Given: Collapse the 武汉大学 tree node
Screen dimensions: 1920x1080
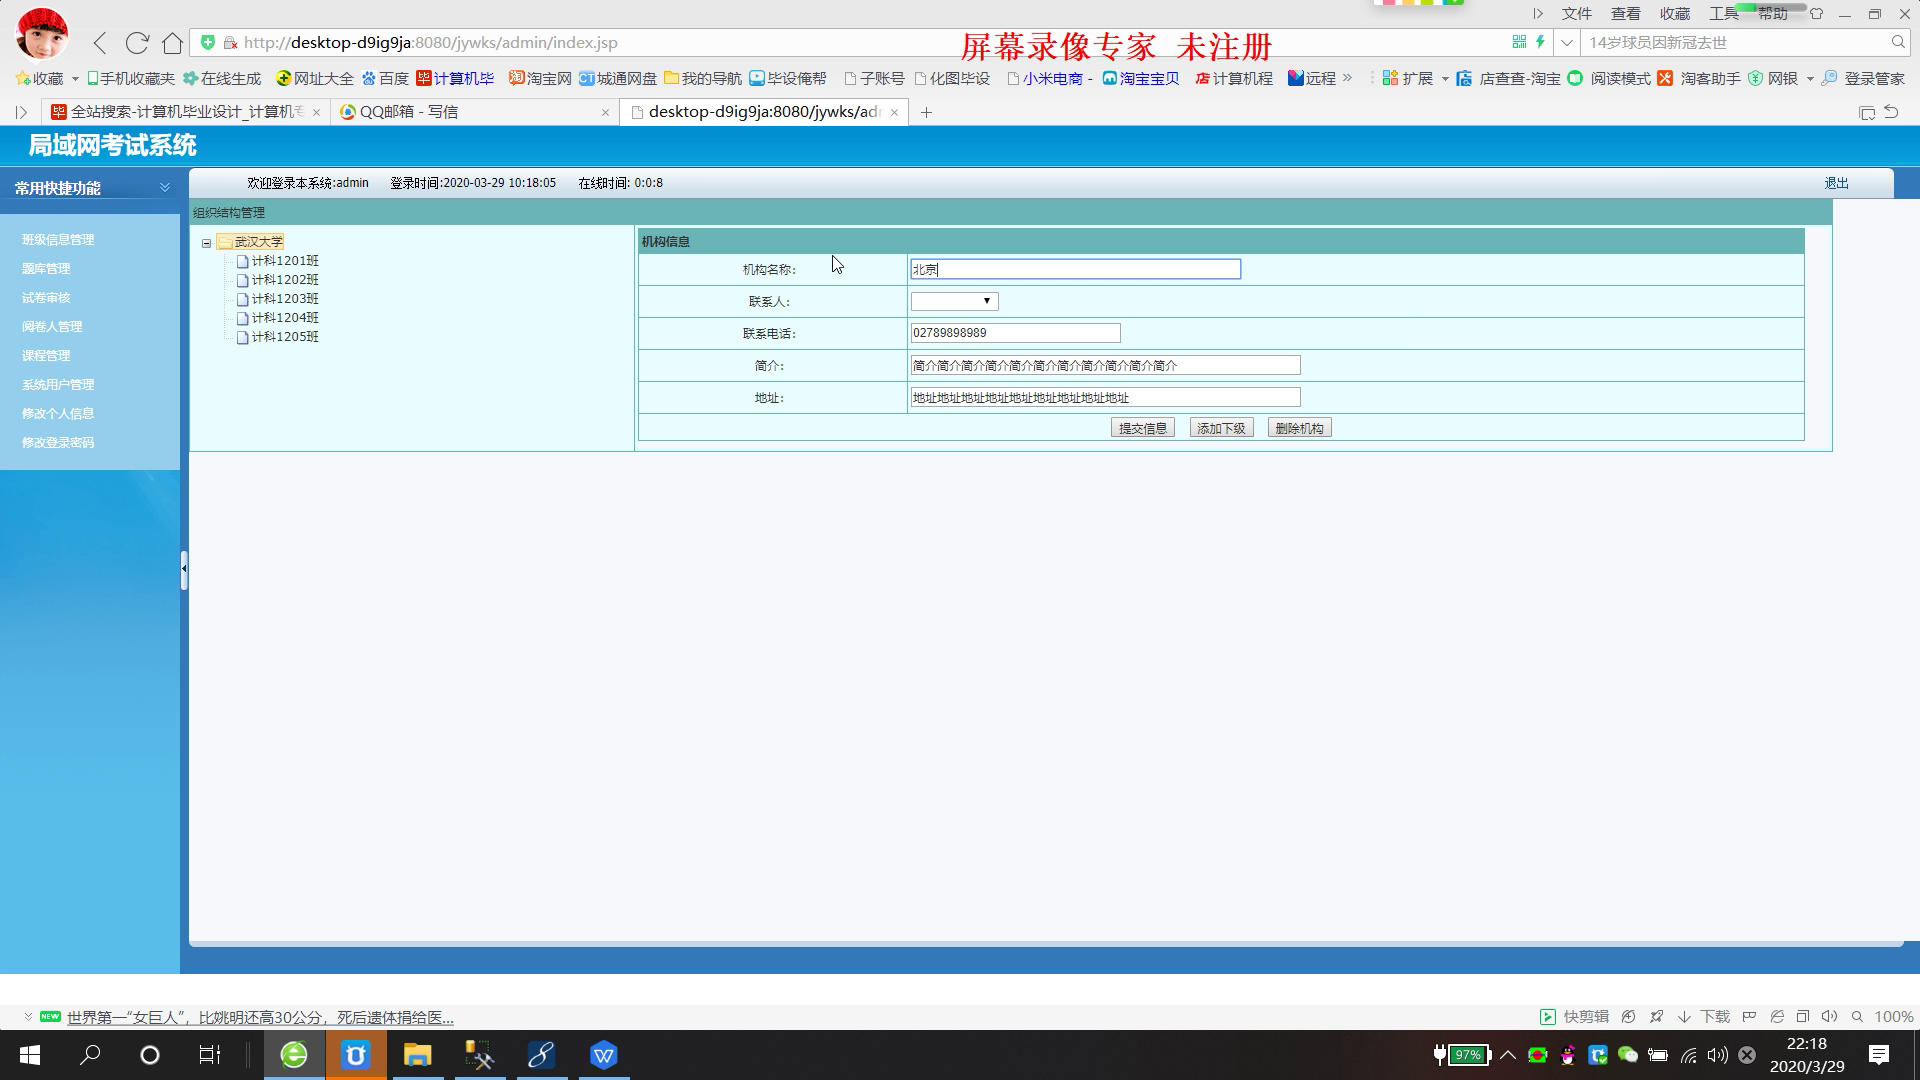Looking at the screenshot, I should (207, 243).
